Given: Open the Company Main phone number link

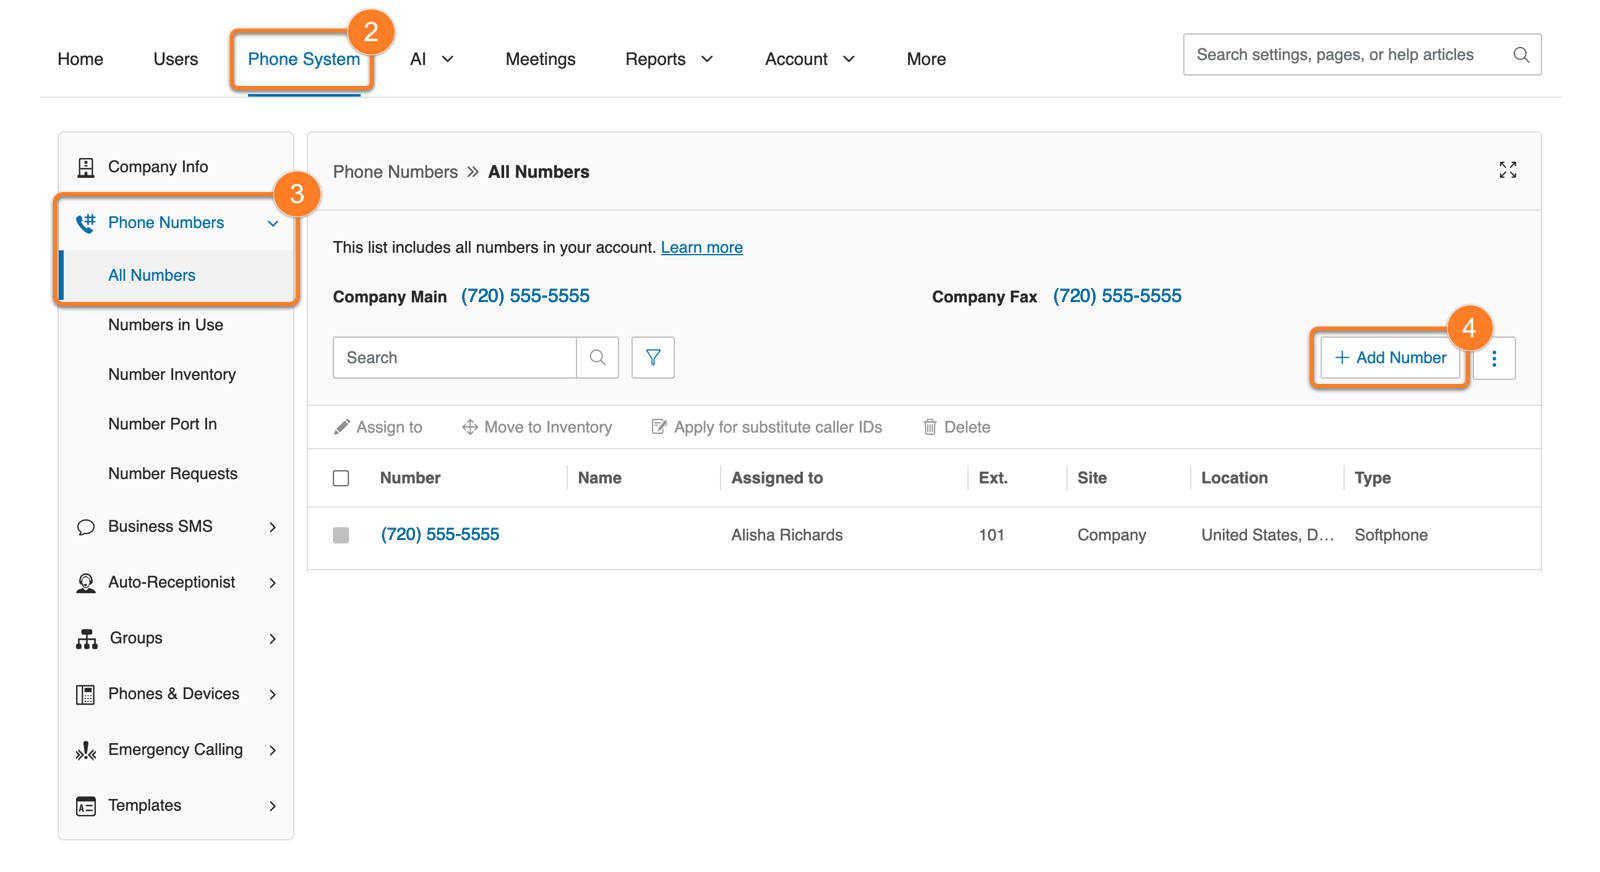Looking at the screenshot, I should click(525, 296).
